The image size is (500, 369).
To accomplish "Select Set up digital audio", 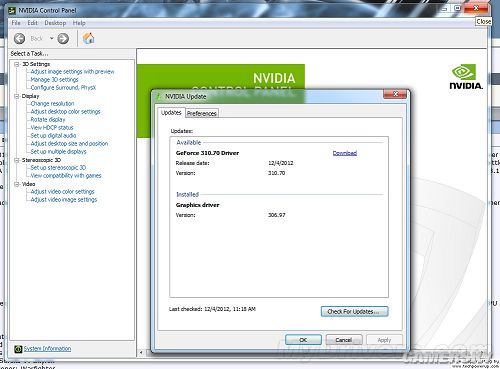I will click(53, 136).
